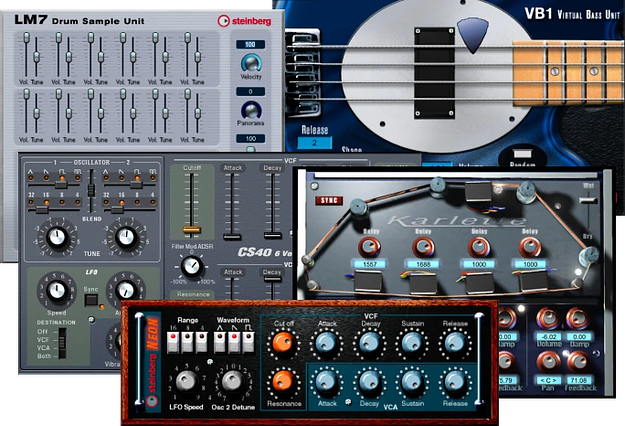The width and height of the screenshot is (625, 426).
Task: Click the orange Resonance knob on Neon
Action: (x=283, y=381)
